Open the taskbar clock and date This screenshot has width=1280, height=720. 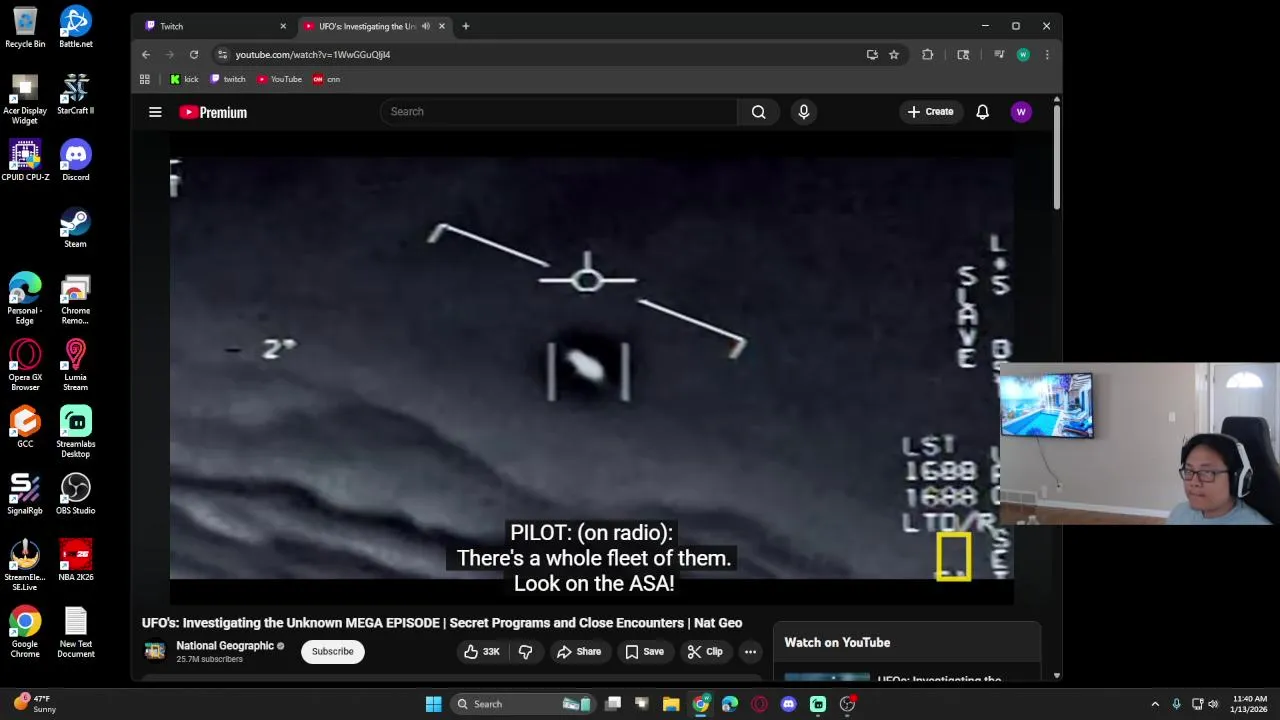click(x=1250, y=704)
